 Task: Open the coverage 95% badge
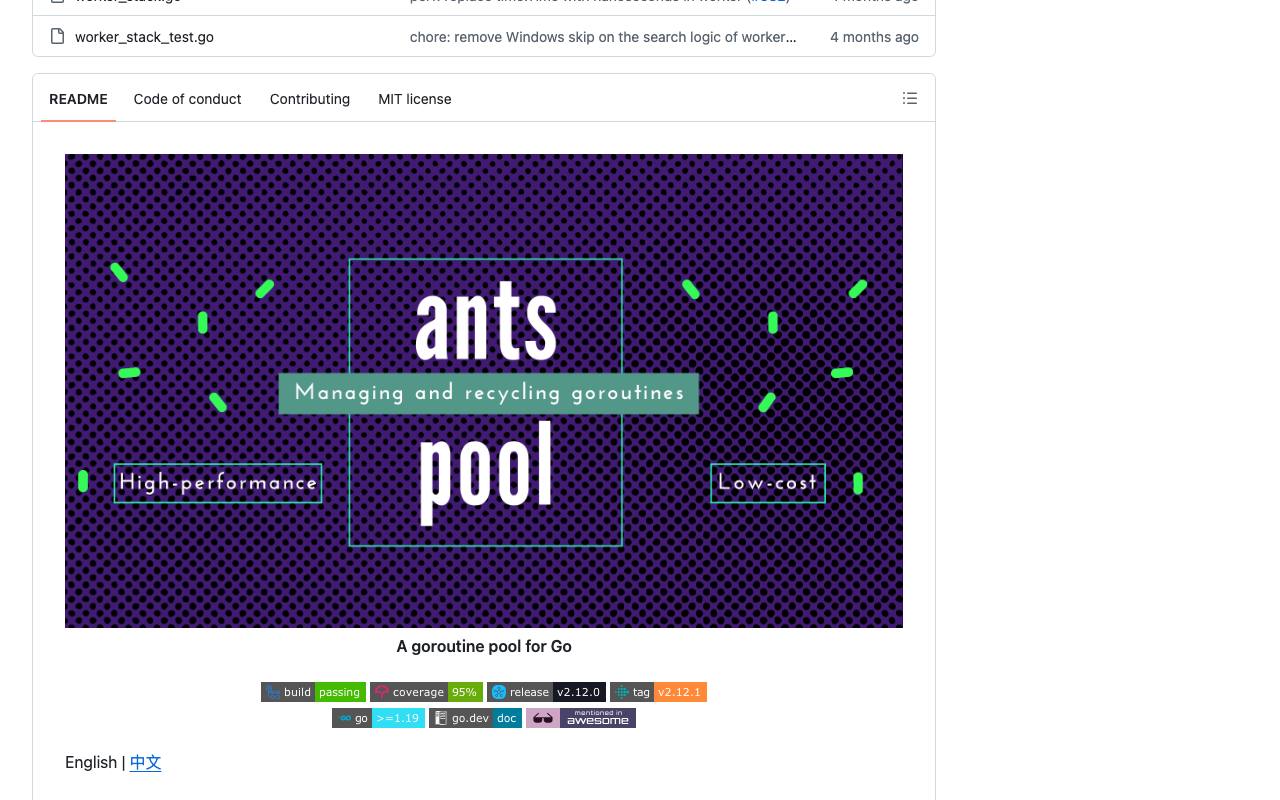[x=426, y=692]
